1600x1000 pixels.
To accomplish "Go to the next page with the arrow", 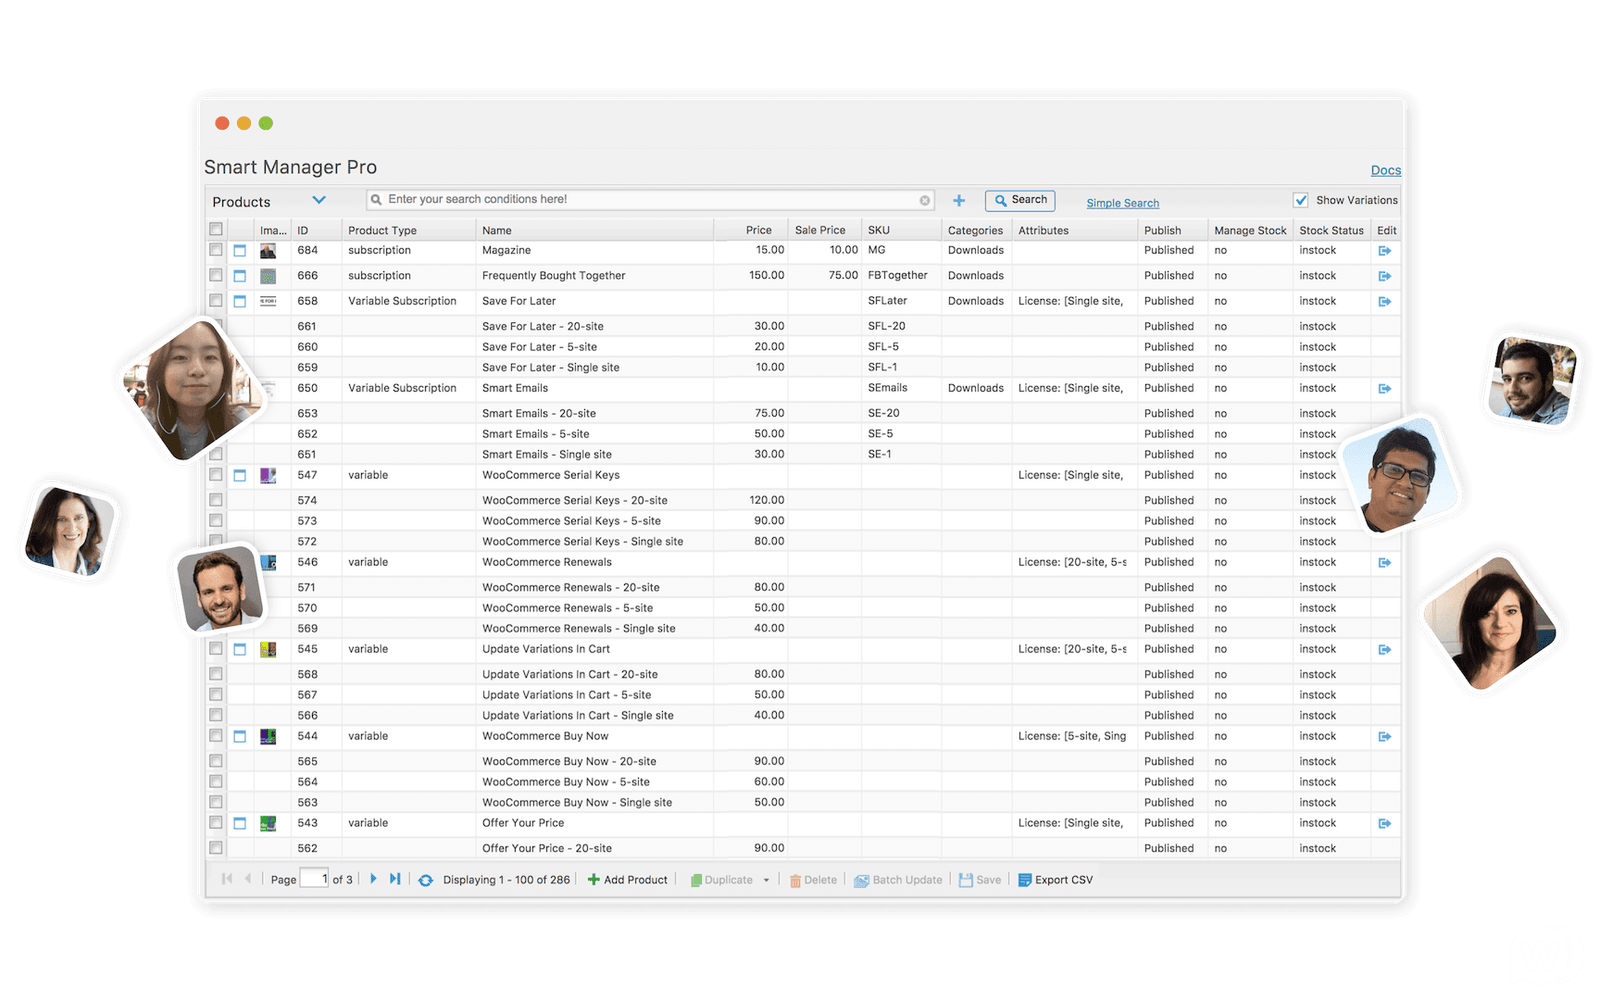I will (373, 879).
